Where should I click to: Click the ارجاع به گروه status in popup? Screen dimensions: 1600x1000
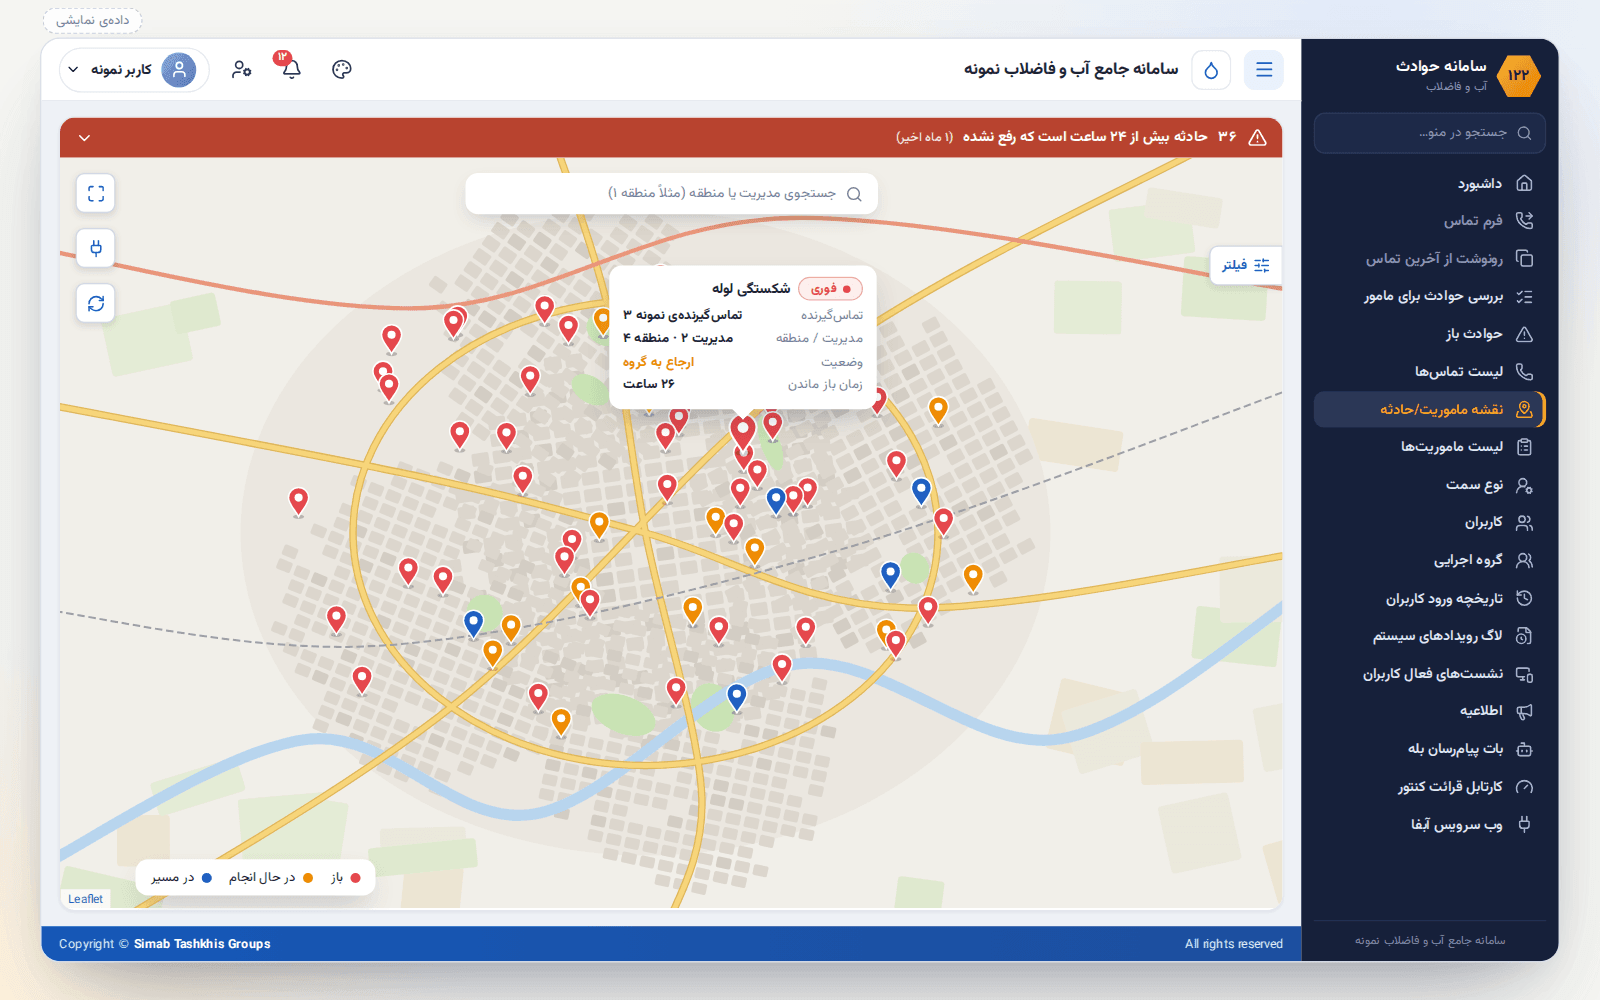(x=658, y=362)
